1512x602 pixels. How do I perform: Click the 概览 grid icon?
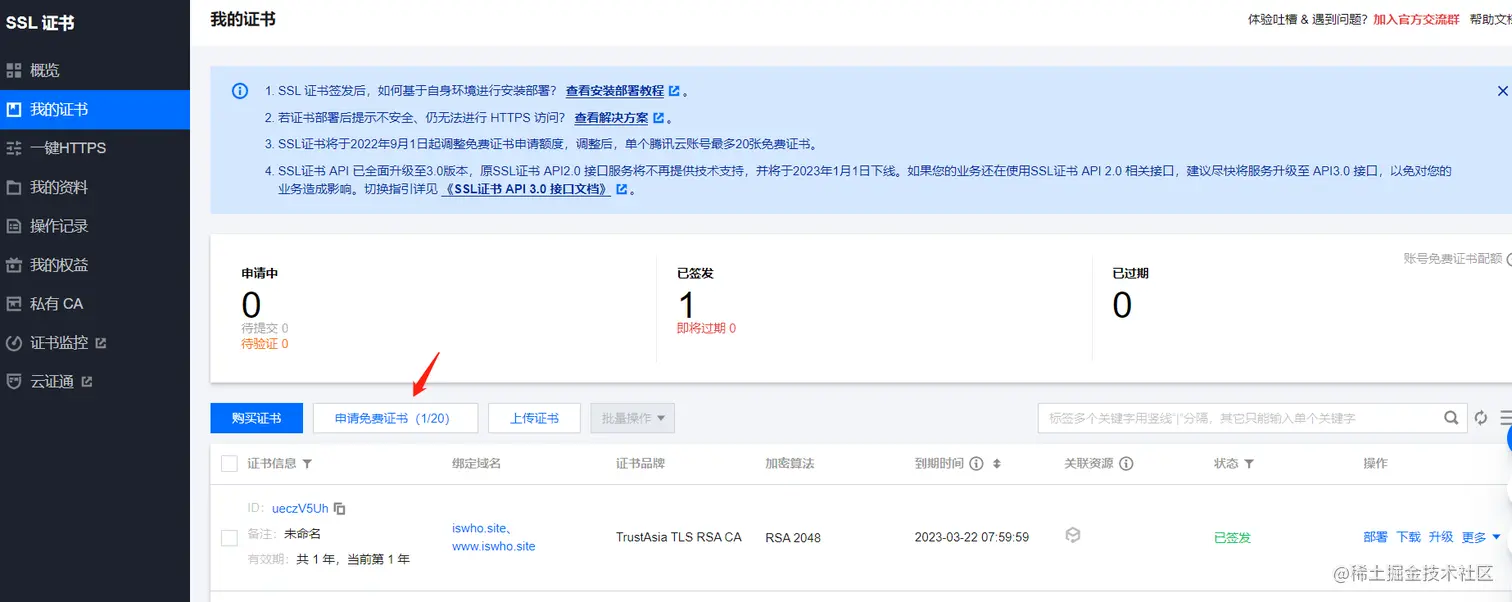point(14,70)
